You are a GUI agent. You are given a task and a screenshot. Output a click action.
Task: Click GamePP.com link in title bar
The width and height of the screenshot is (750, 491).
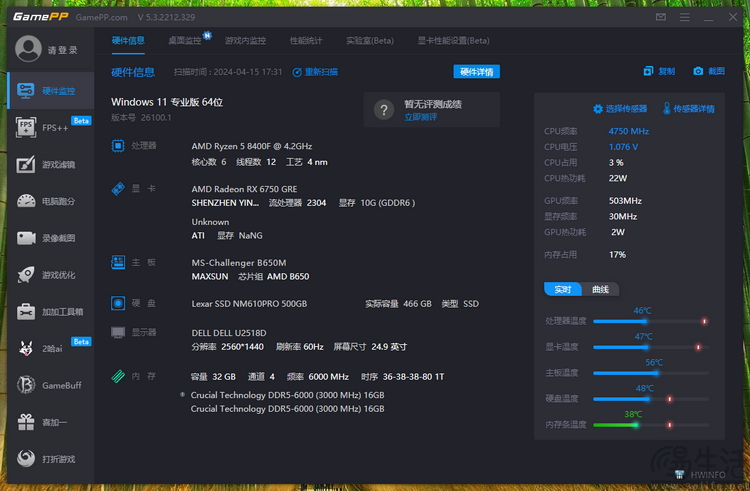[101, 17]
